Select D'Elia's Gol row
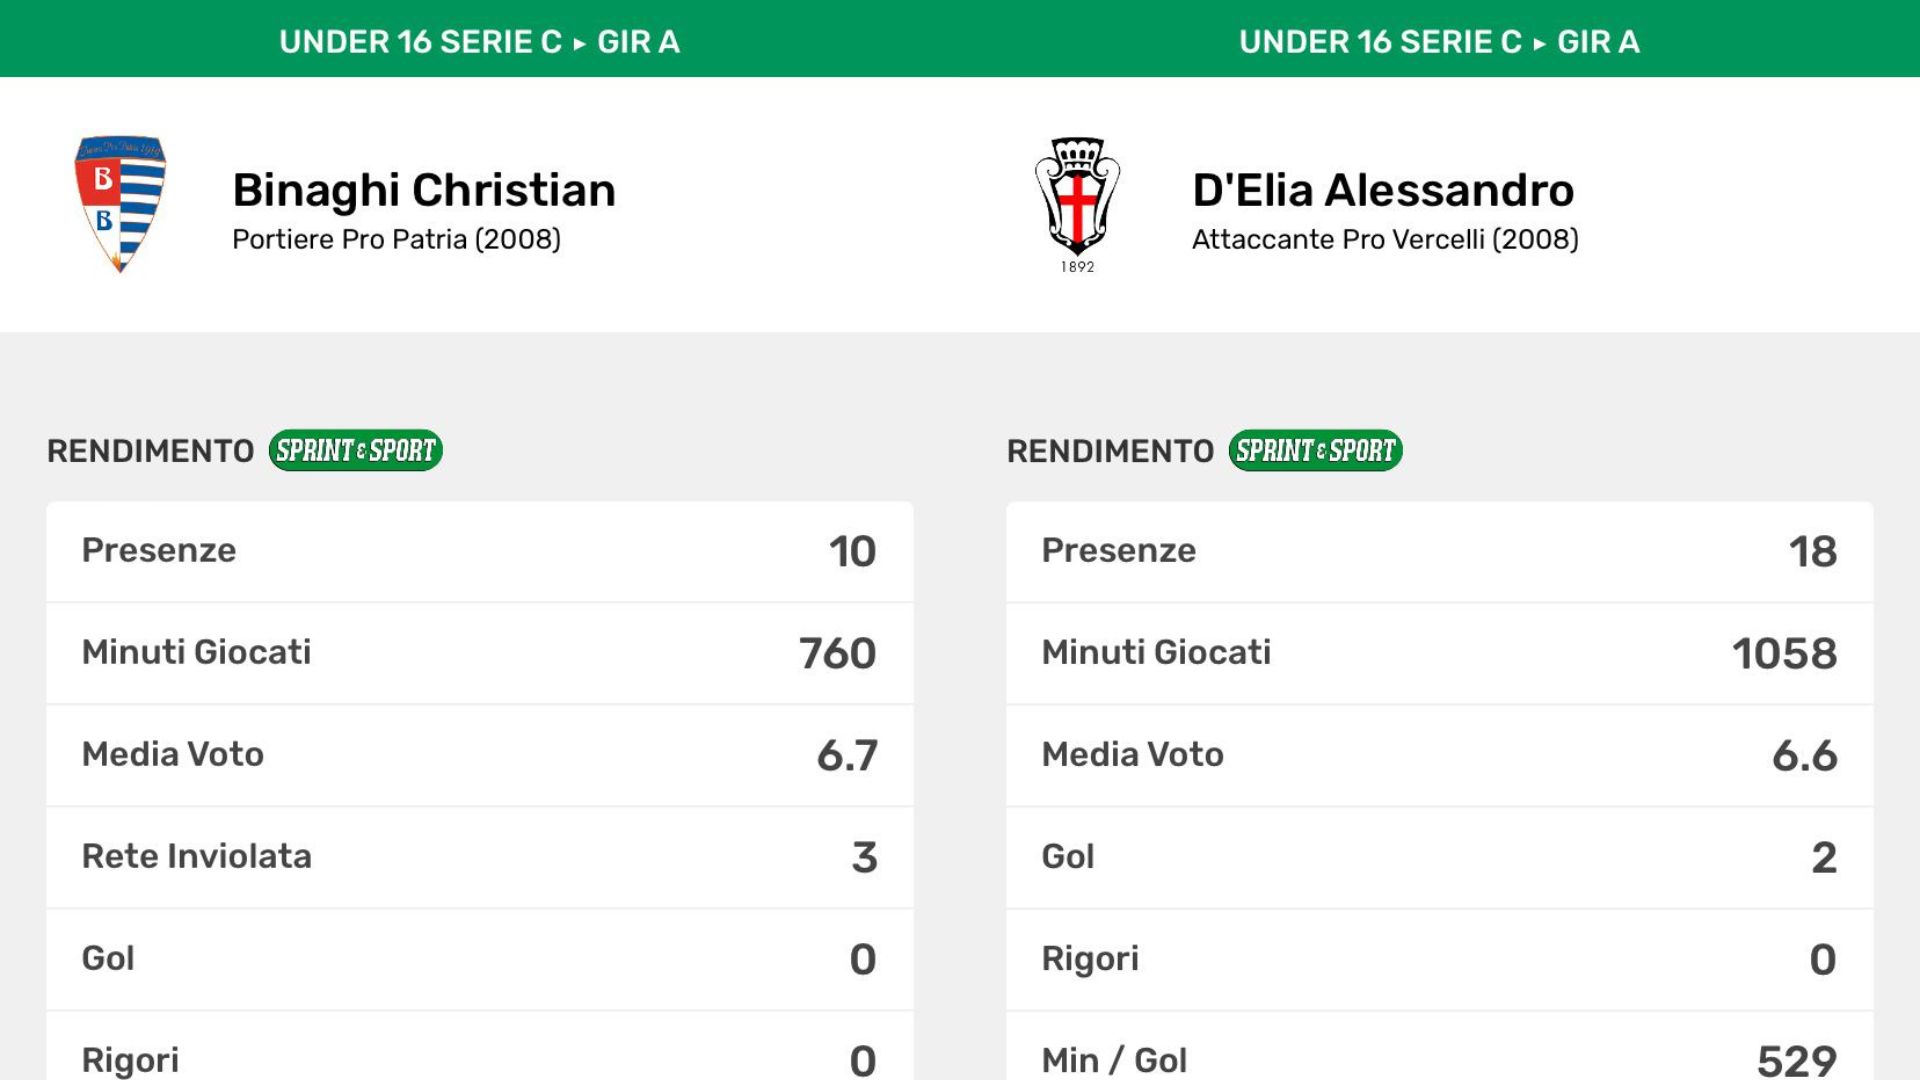Viewport: 1920px width, 1080px height. [1439, 857]
